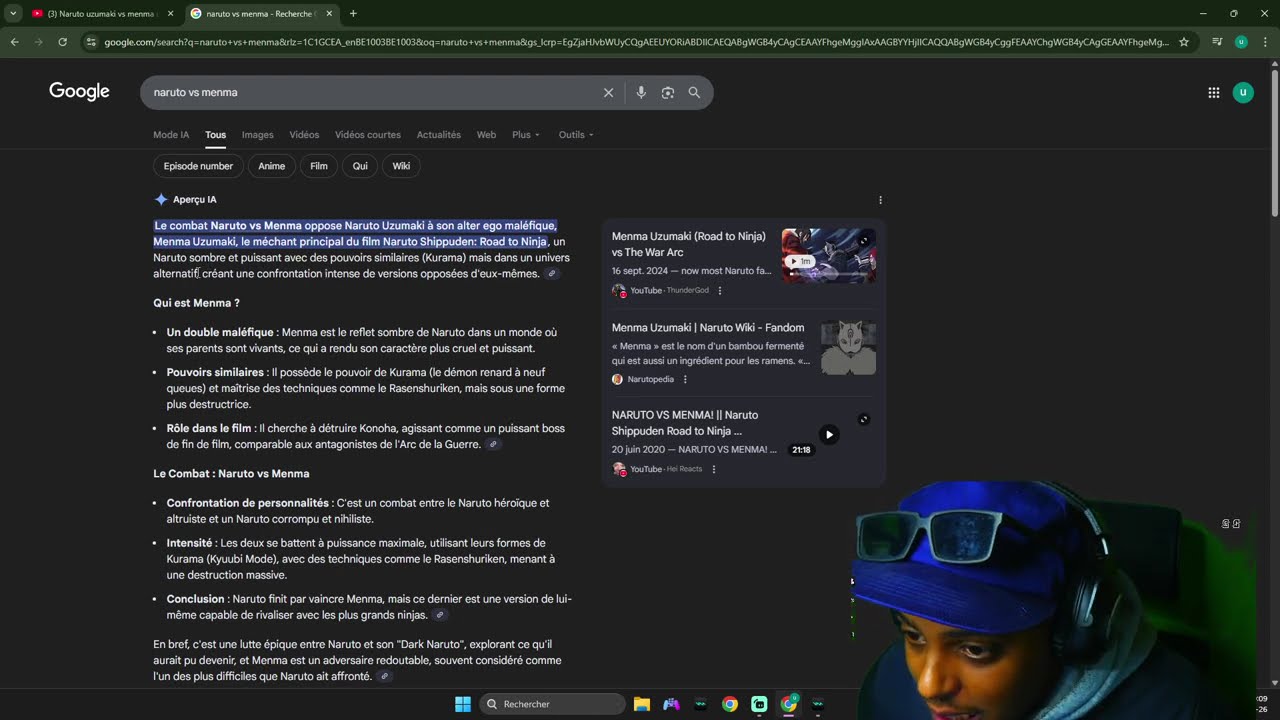Reload the page with the refresh icon

coord(62,42)
